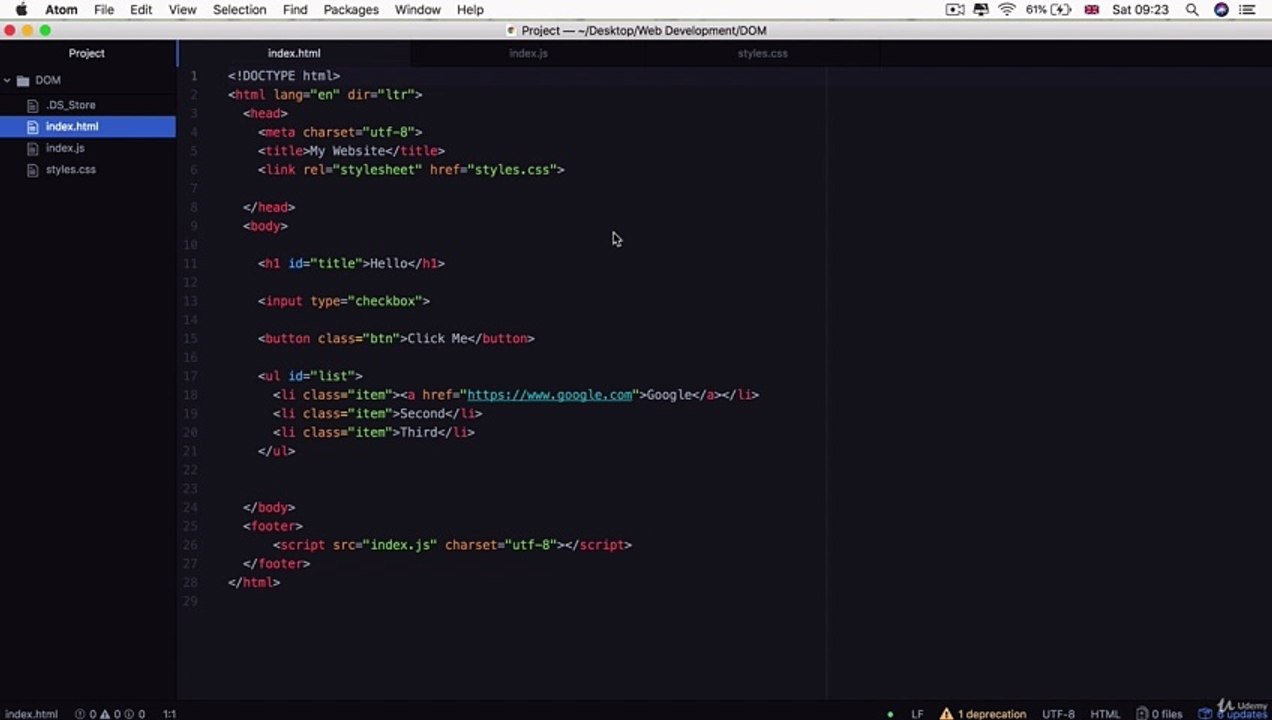Open Spotlight search magnifier
1272x720 pixels.
pos(1192,10)
